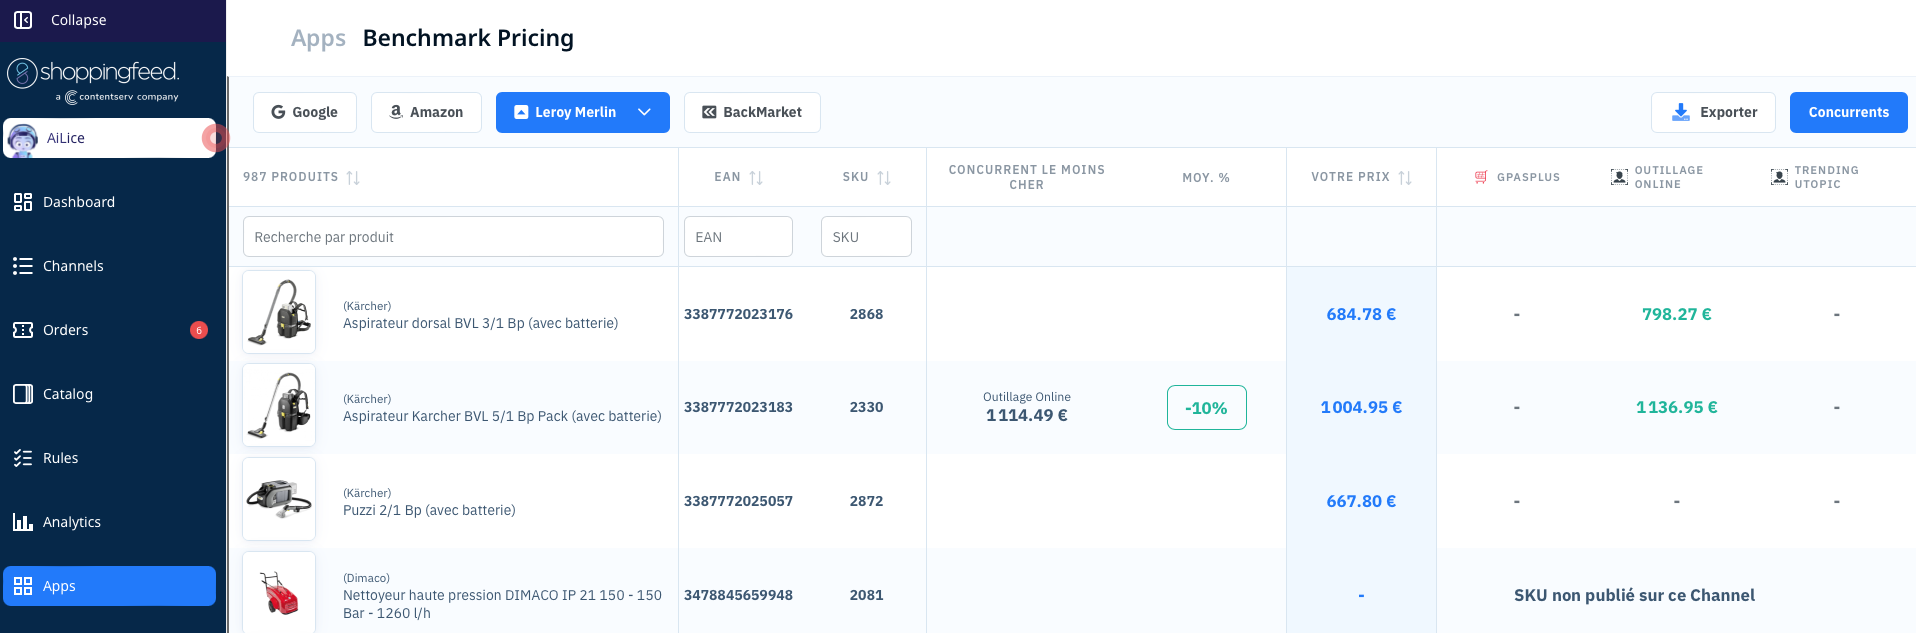Select the BackMarket channel tab

click(x=752, y=112)
